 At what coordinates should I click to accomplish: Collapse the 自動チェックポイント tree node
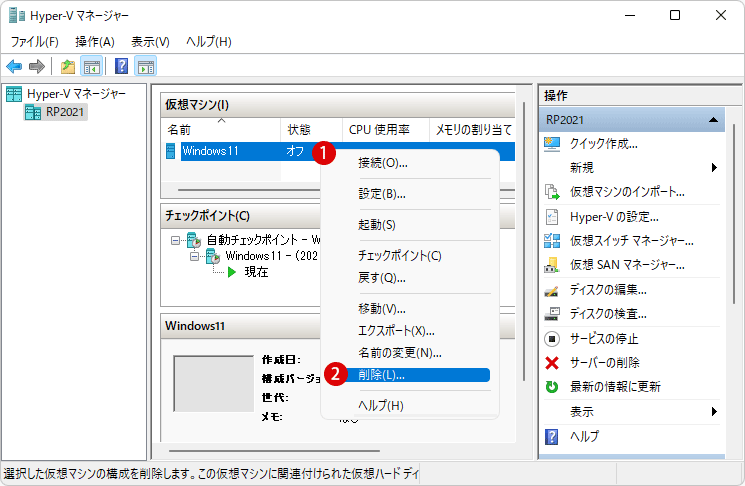pos(176,240)
